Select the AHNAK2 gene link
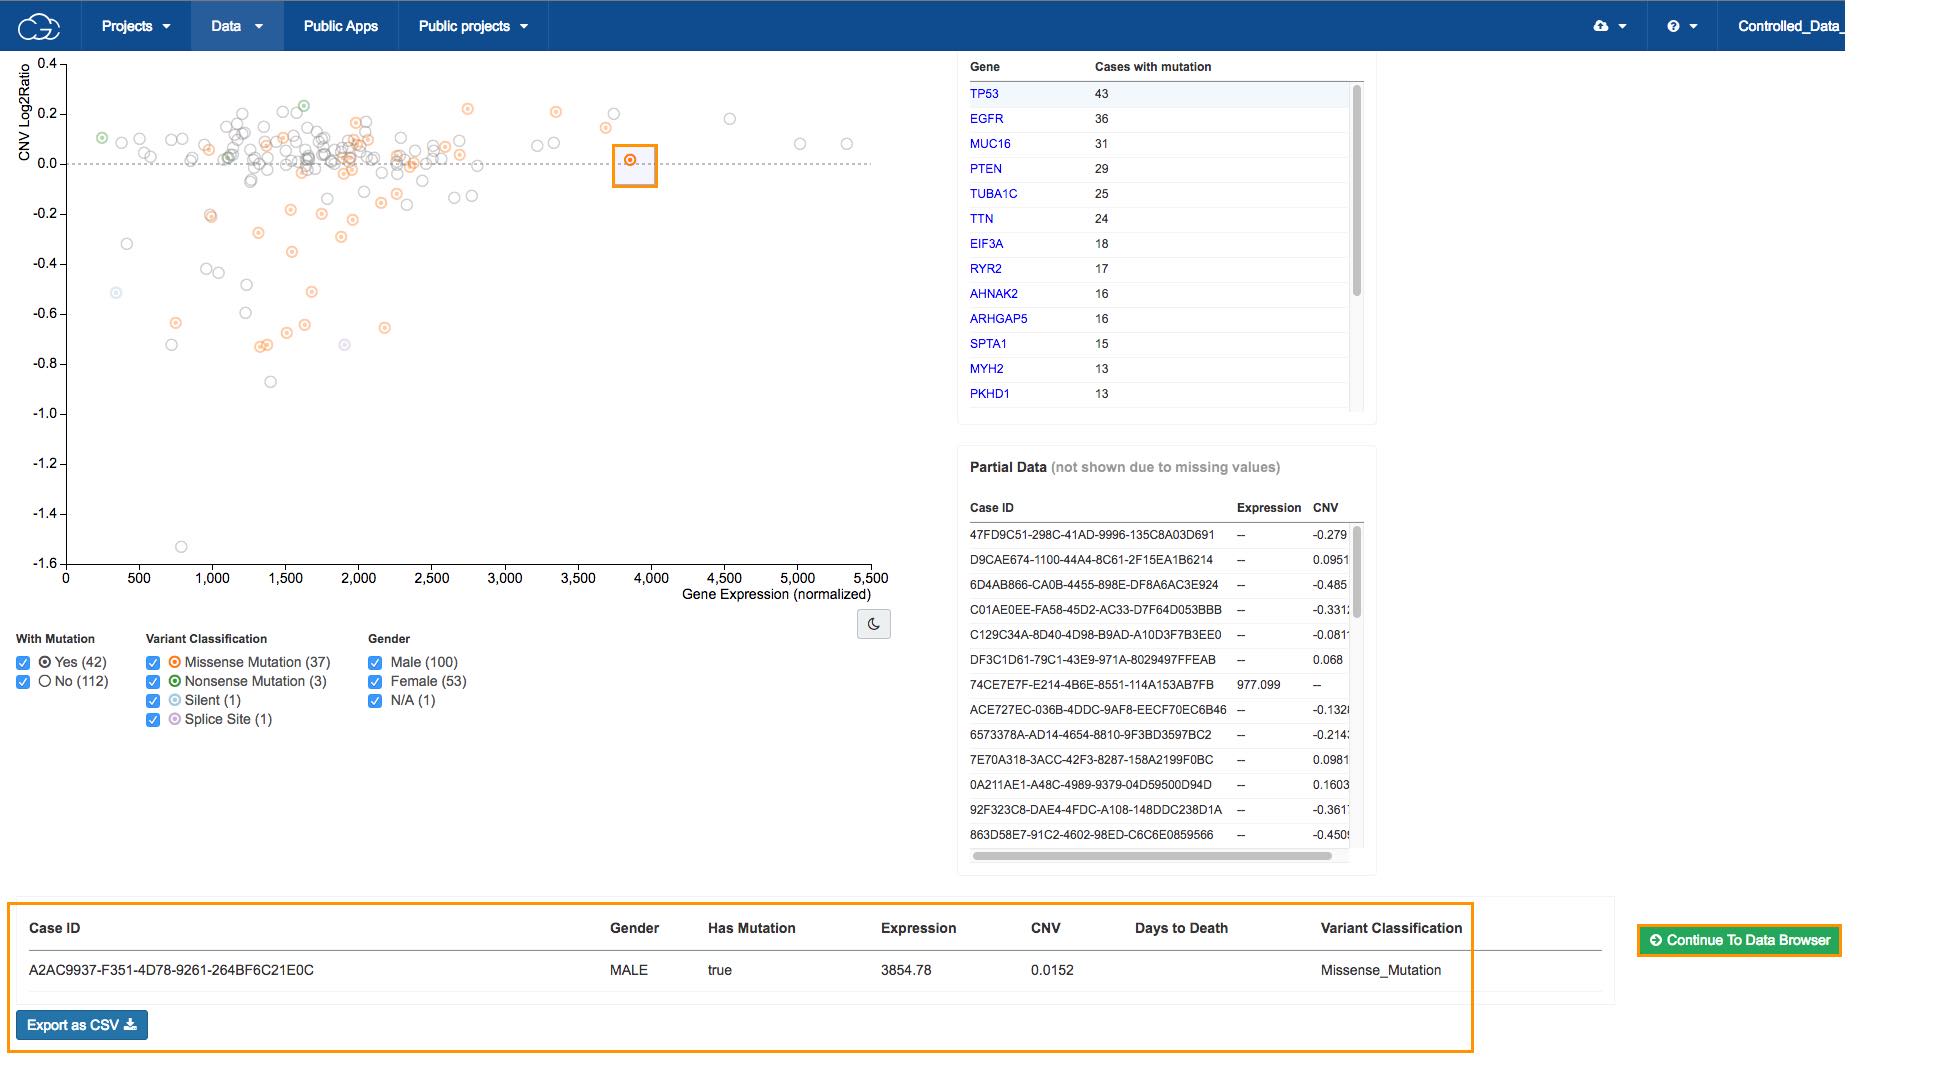 [994, 294]
